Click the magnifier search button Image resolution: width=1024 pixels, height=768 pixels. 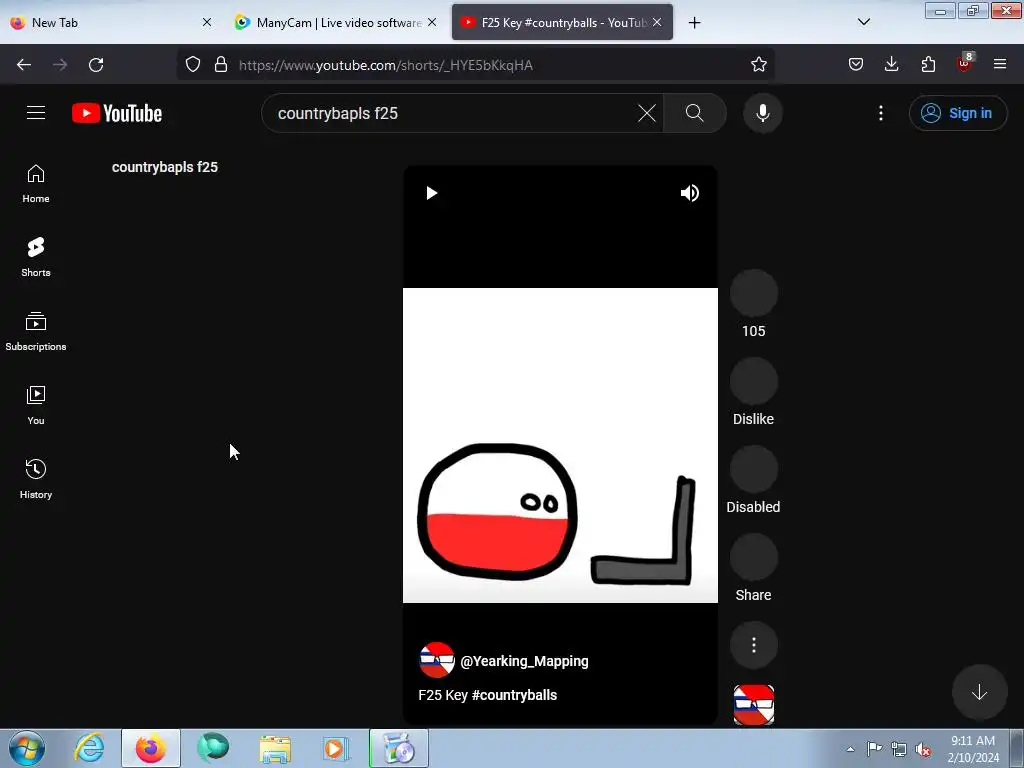695,113
